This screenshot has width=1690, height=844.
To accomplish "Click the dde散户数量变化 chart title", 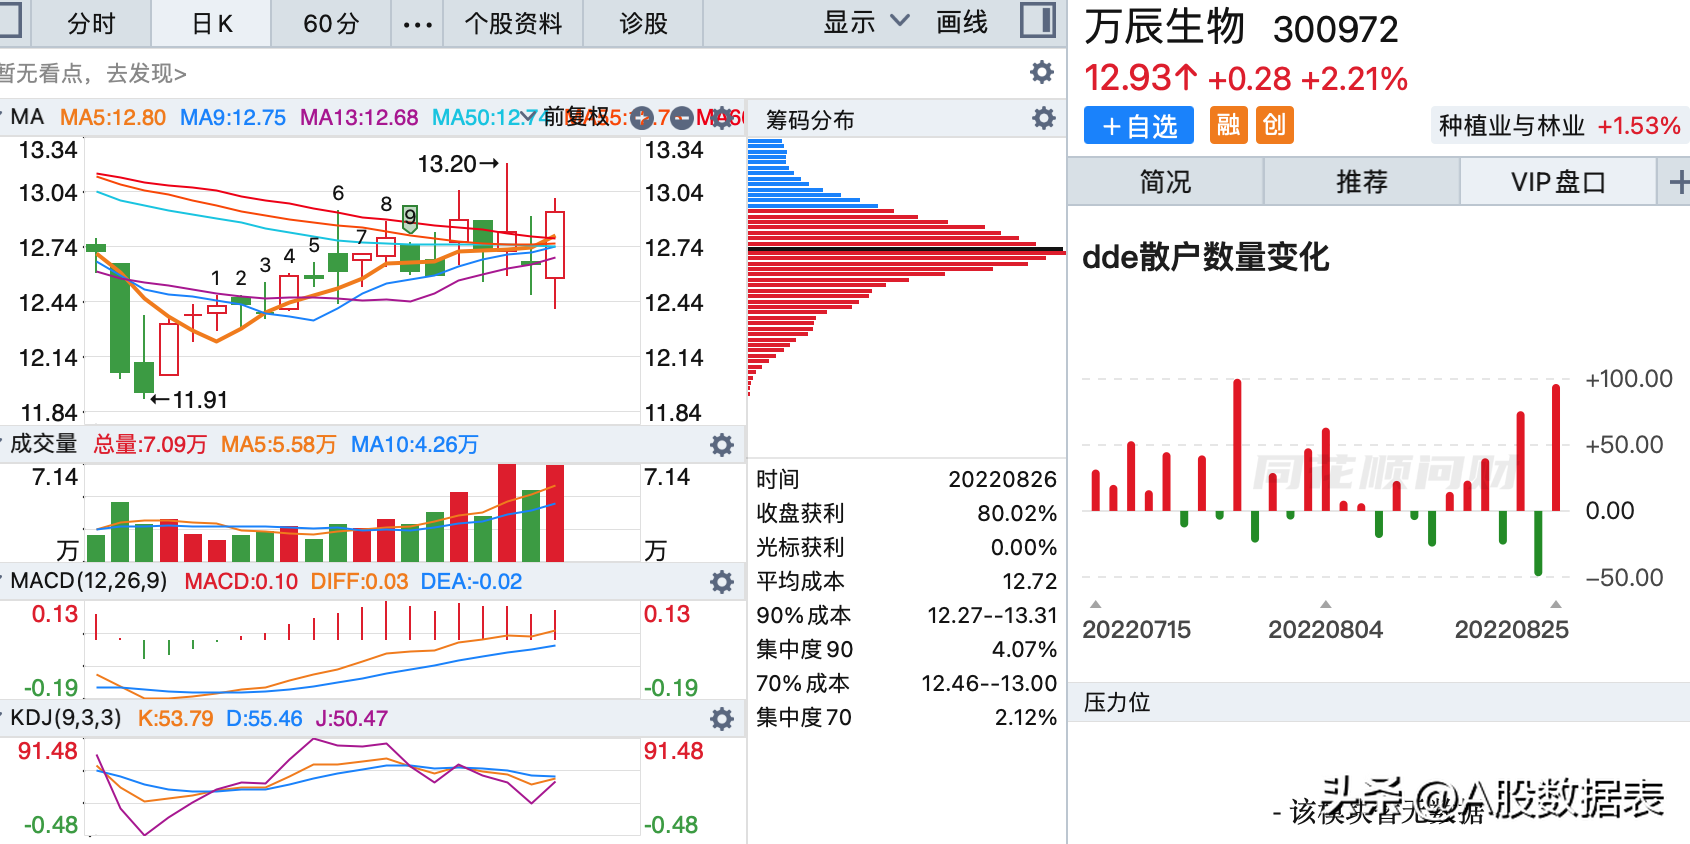I will pos(1206,257).
